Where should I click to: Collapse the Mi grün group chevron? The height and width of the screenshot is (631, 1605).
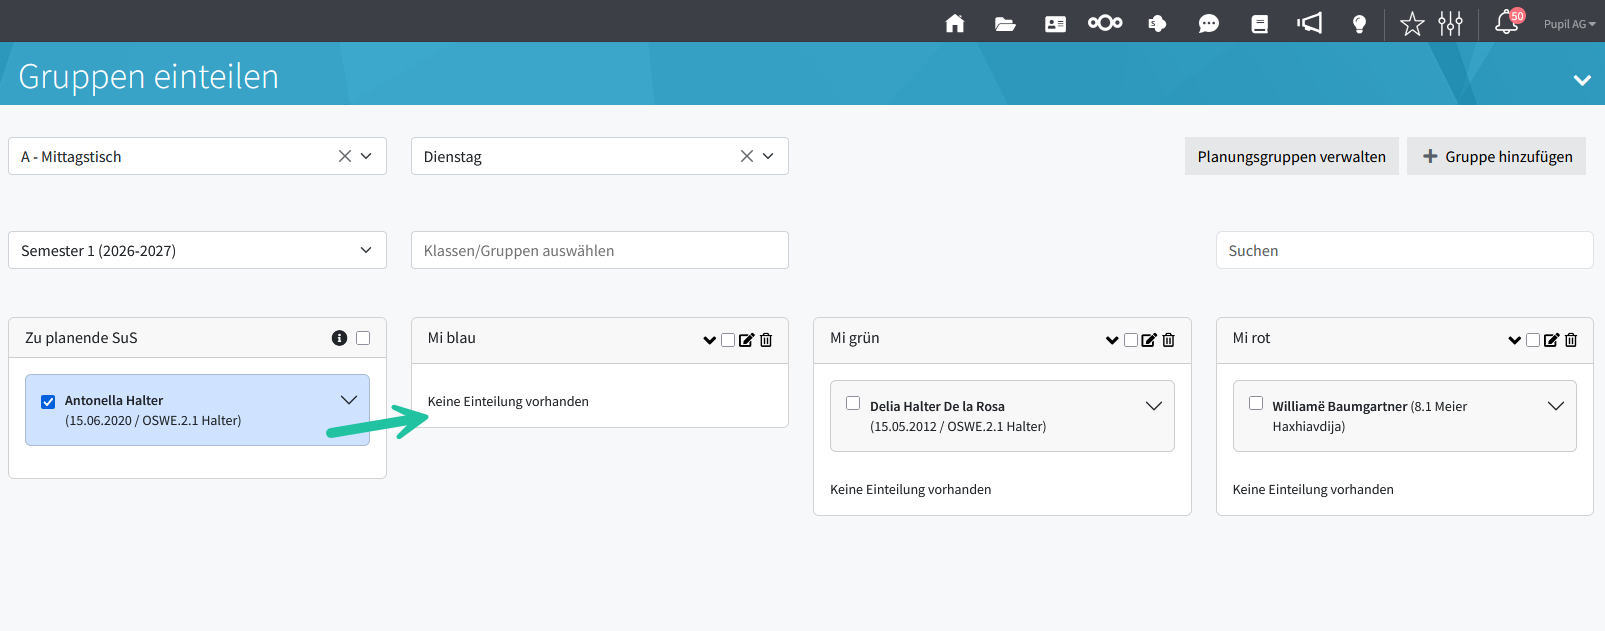coord(1112,340)
